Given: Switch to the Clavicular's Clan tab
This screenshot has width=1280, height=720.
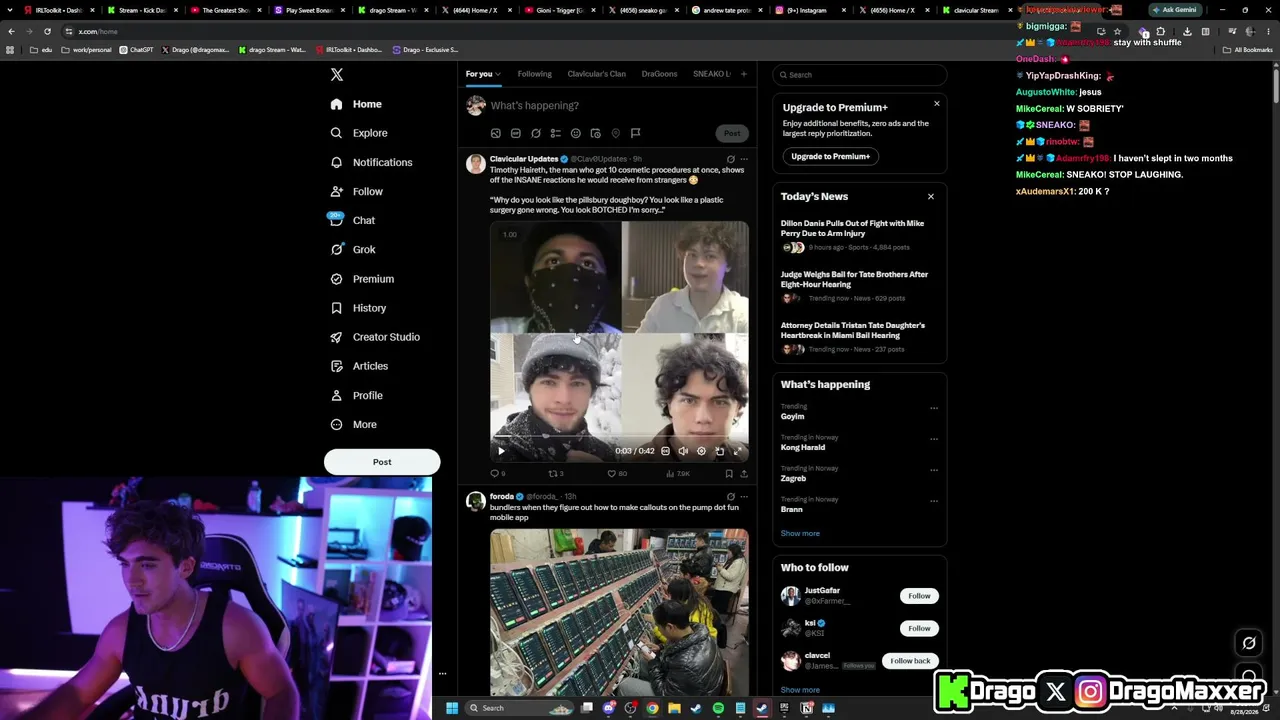Looking at the screenshot, I should point(596,74).
